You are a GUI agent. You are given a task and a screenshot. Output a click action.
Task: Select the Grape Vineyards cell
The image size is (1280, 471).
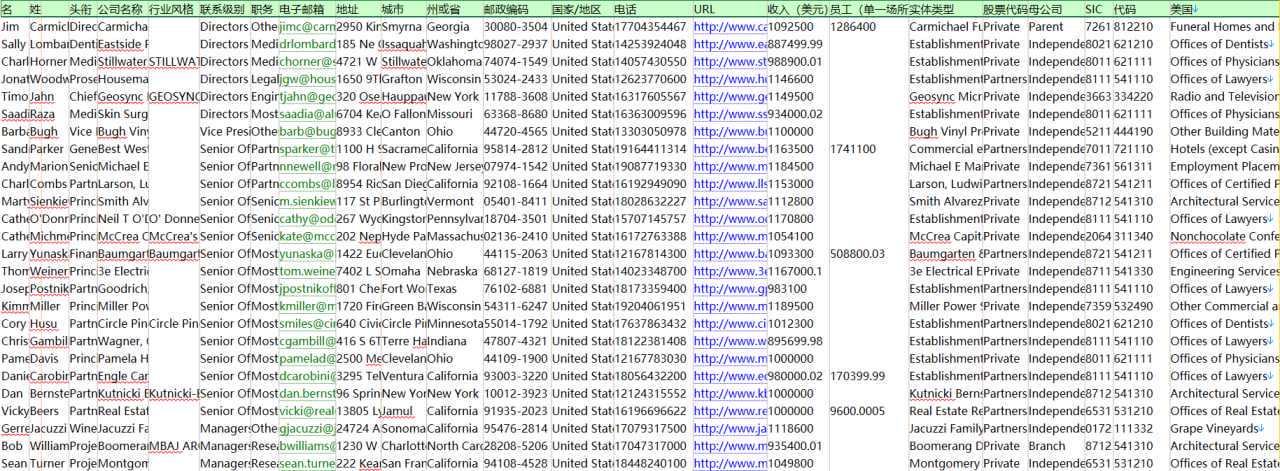(x=1224, y=429)
